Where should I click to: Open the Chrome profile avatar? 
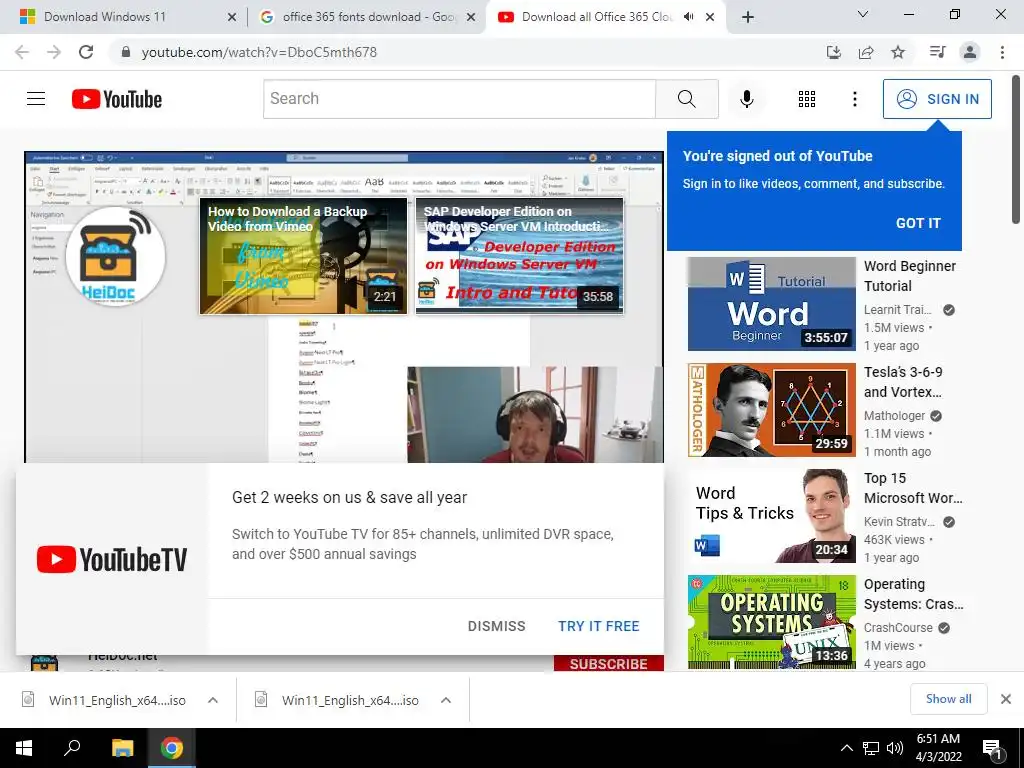click(970, 52)
